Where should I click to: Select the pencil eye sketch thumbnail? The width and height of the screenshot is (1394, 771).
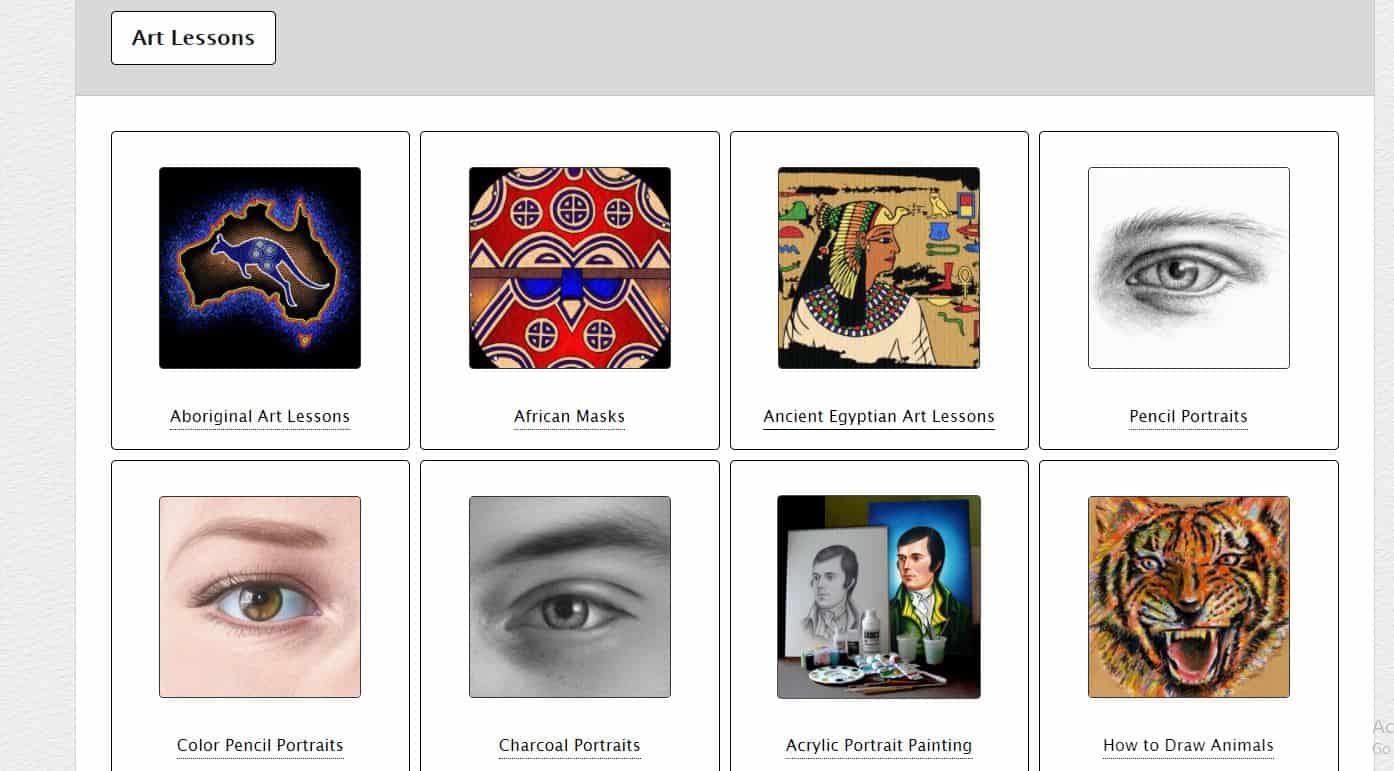pos(1189,268)
